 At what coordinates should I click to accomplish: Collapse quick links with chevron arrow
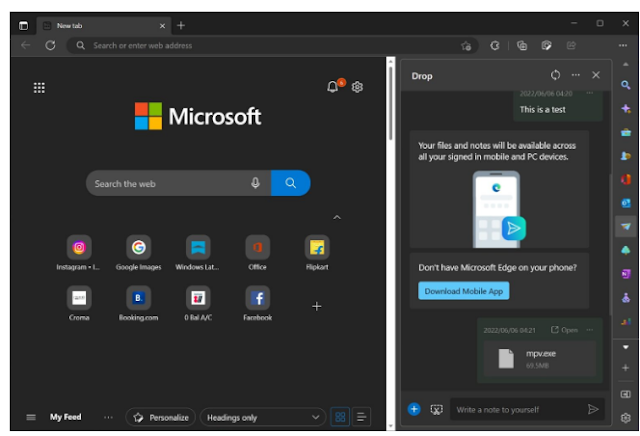(x=337, y=217)
